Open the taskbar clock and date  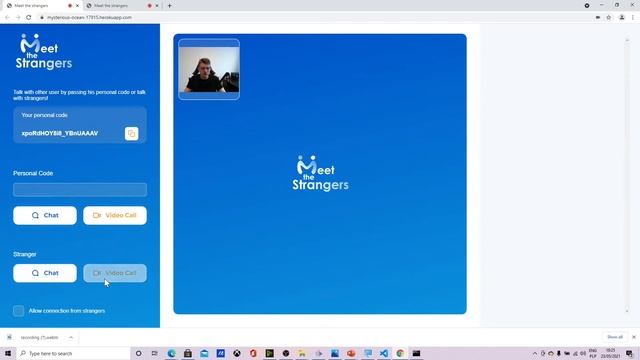(611, 353)
